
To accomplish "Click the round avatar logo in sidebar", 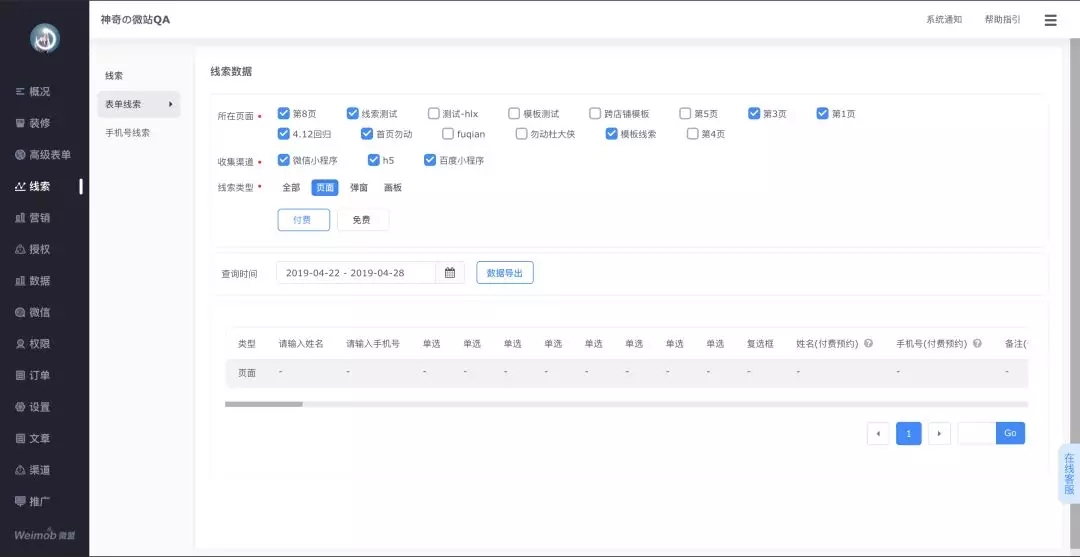I will tap(44, 38).
